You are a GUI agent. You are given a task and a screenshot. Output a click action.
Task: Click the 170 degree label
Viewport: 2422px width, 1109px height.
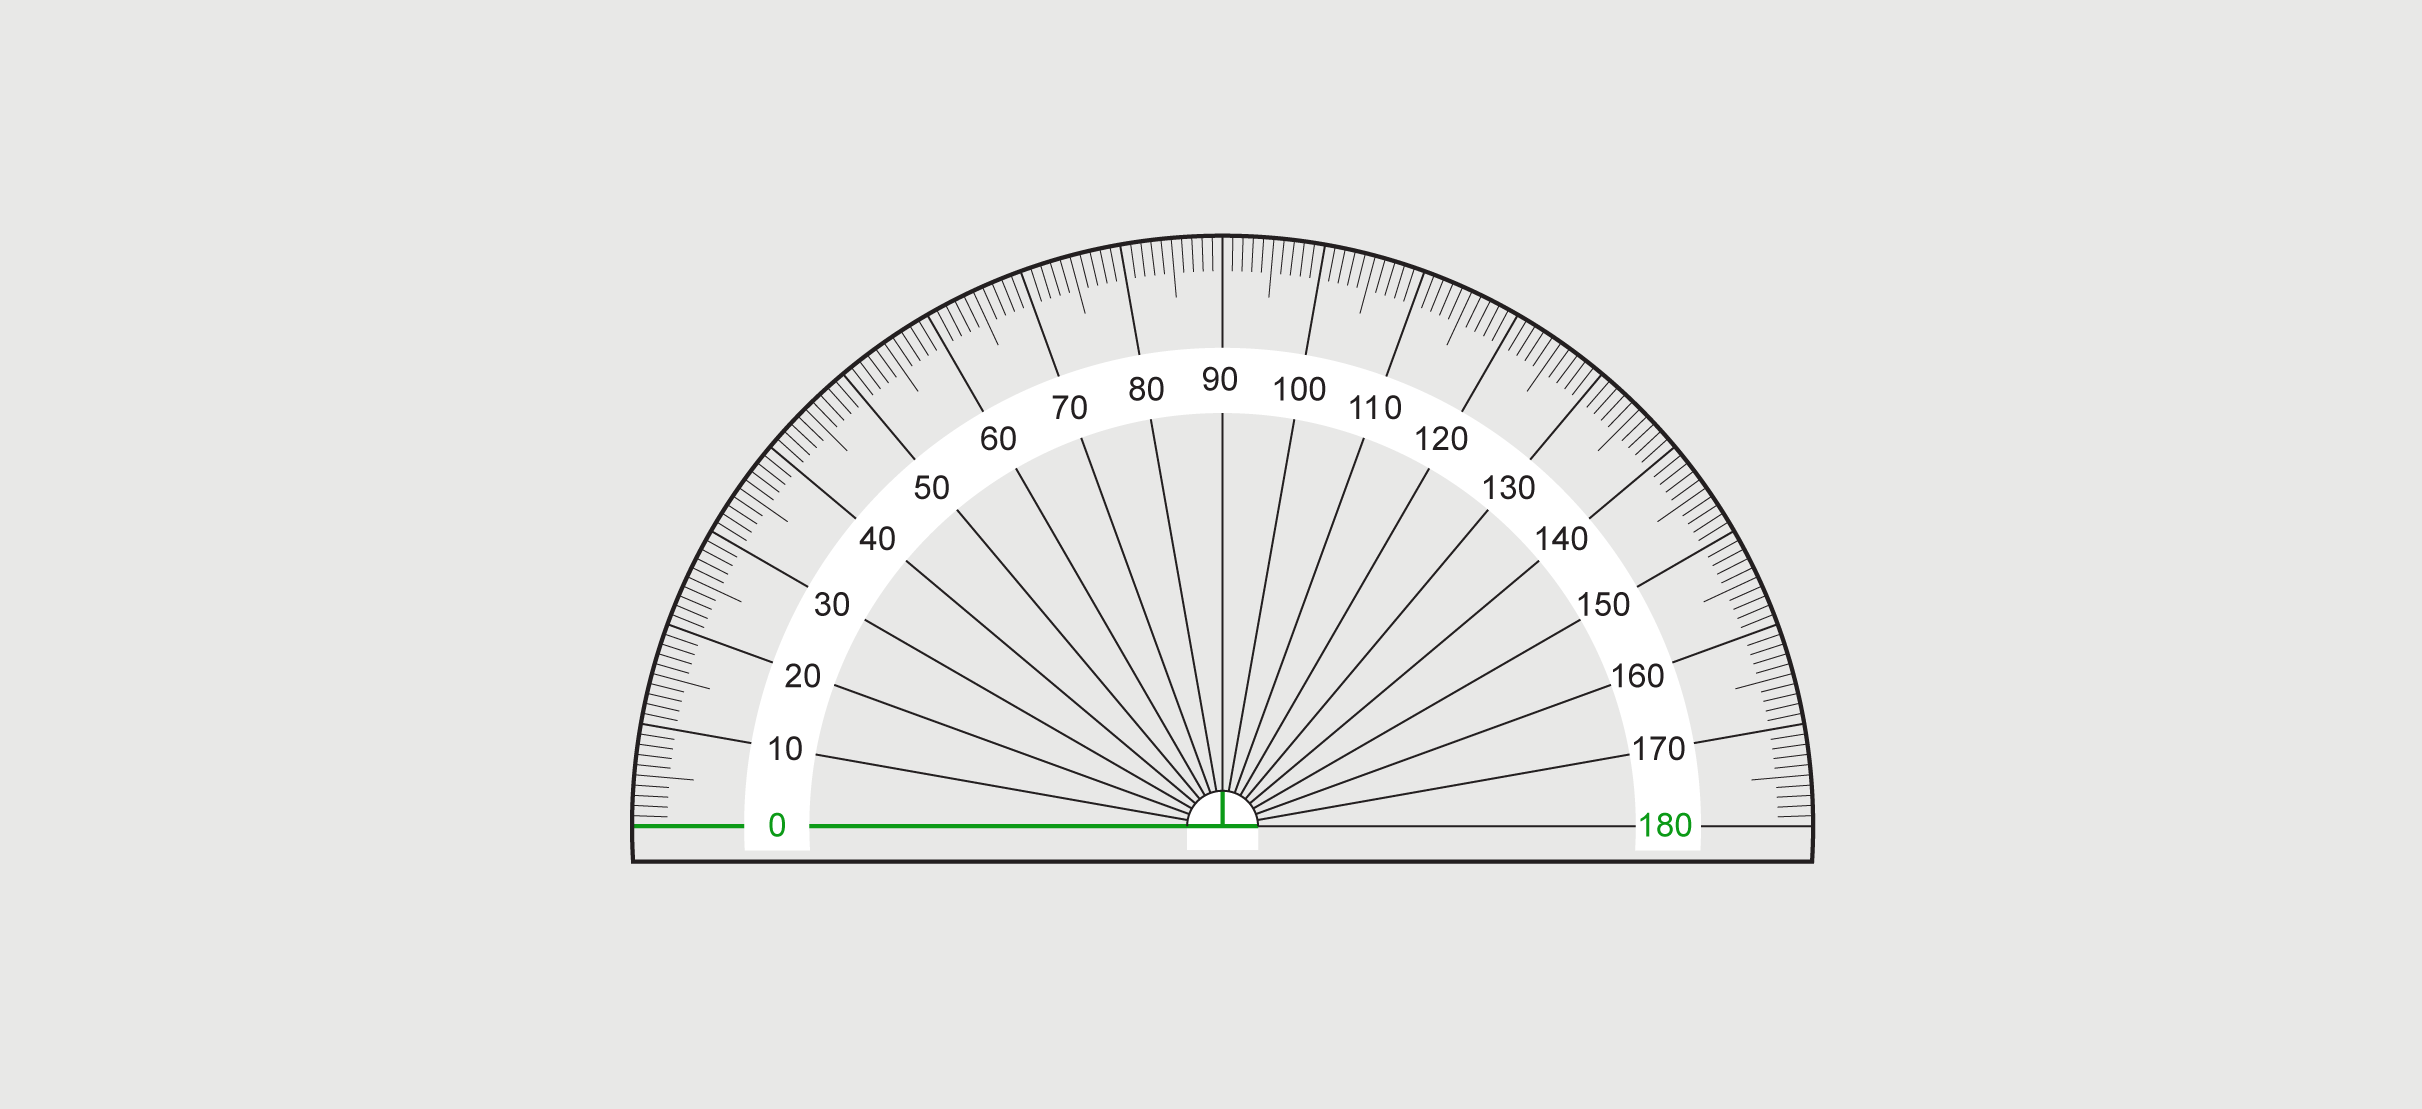coord(1659,748)
